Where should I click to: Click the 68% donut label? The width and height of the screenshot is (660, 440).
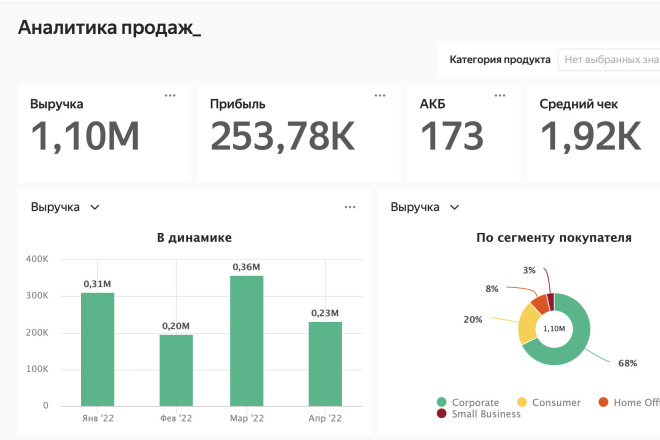(628, 363)
